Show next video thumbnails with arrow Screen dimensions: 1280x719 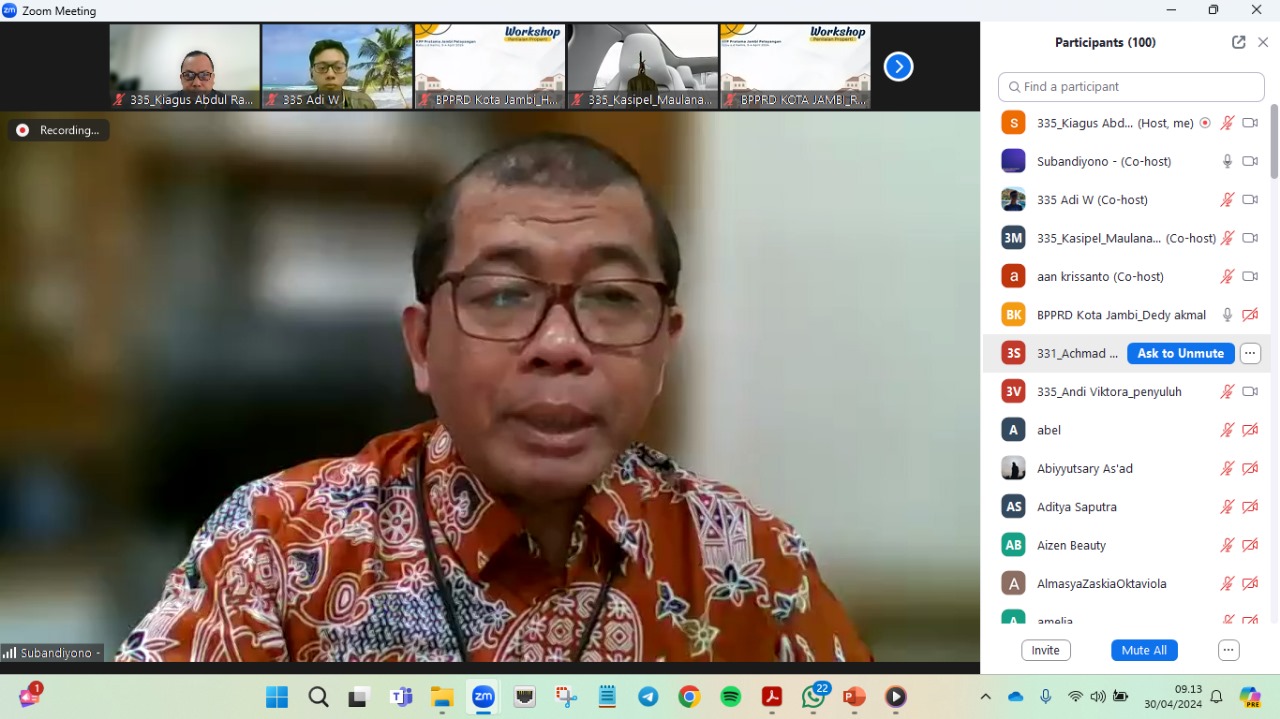(898, 67)
